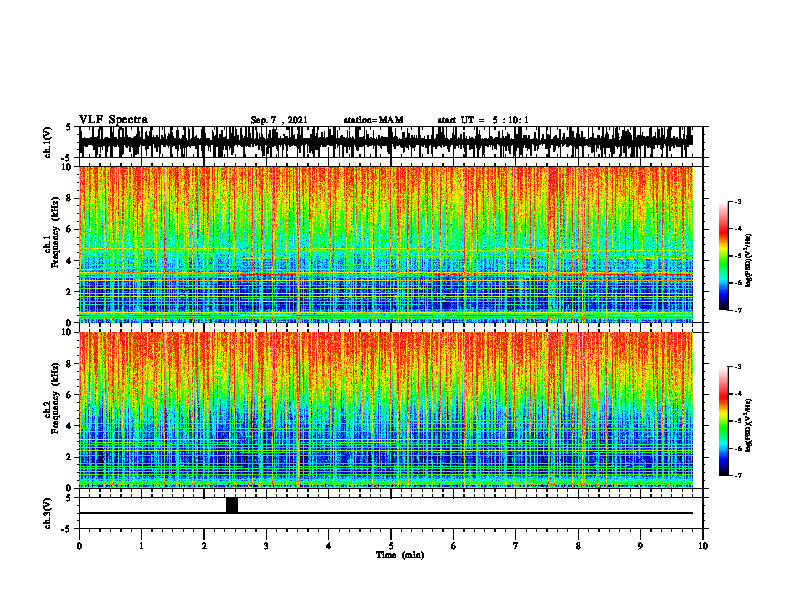Screen dimensions: 792x612
Task: Click the "-3" label on ch.1 color scale
Action: tap(737, 201)
